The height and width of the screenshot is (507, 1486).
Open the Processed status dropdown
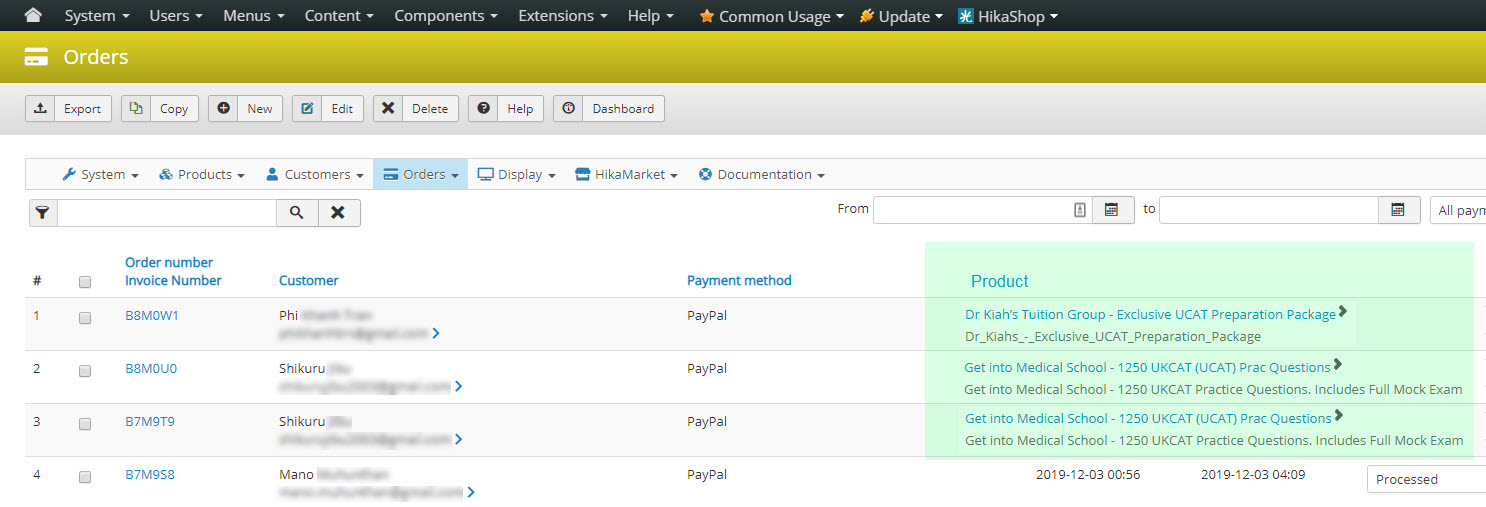click(1425, 479)
